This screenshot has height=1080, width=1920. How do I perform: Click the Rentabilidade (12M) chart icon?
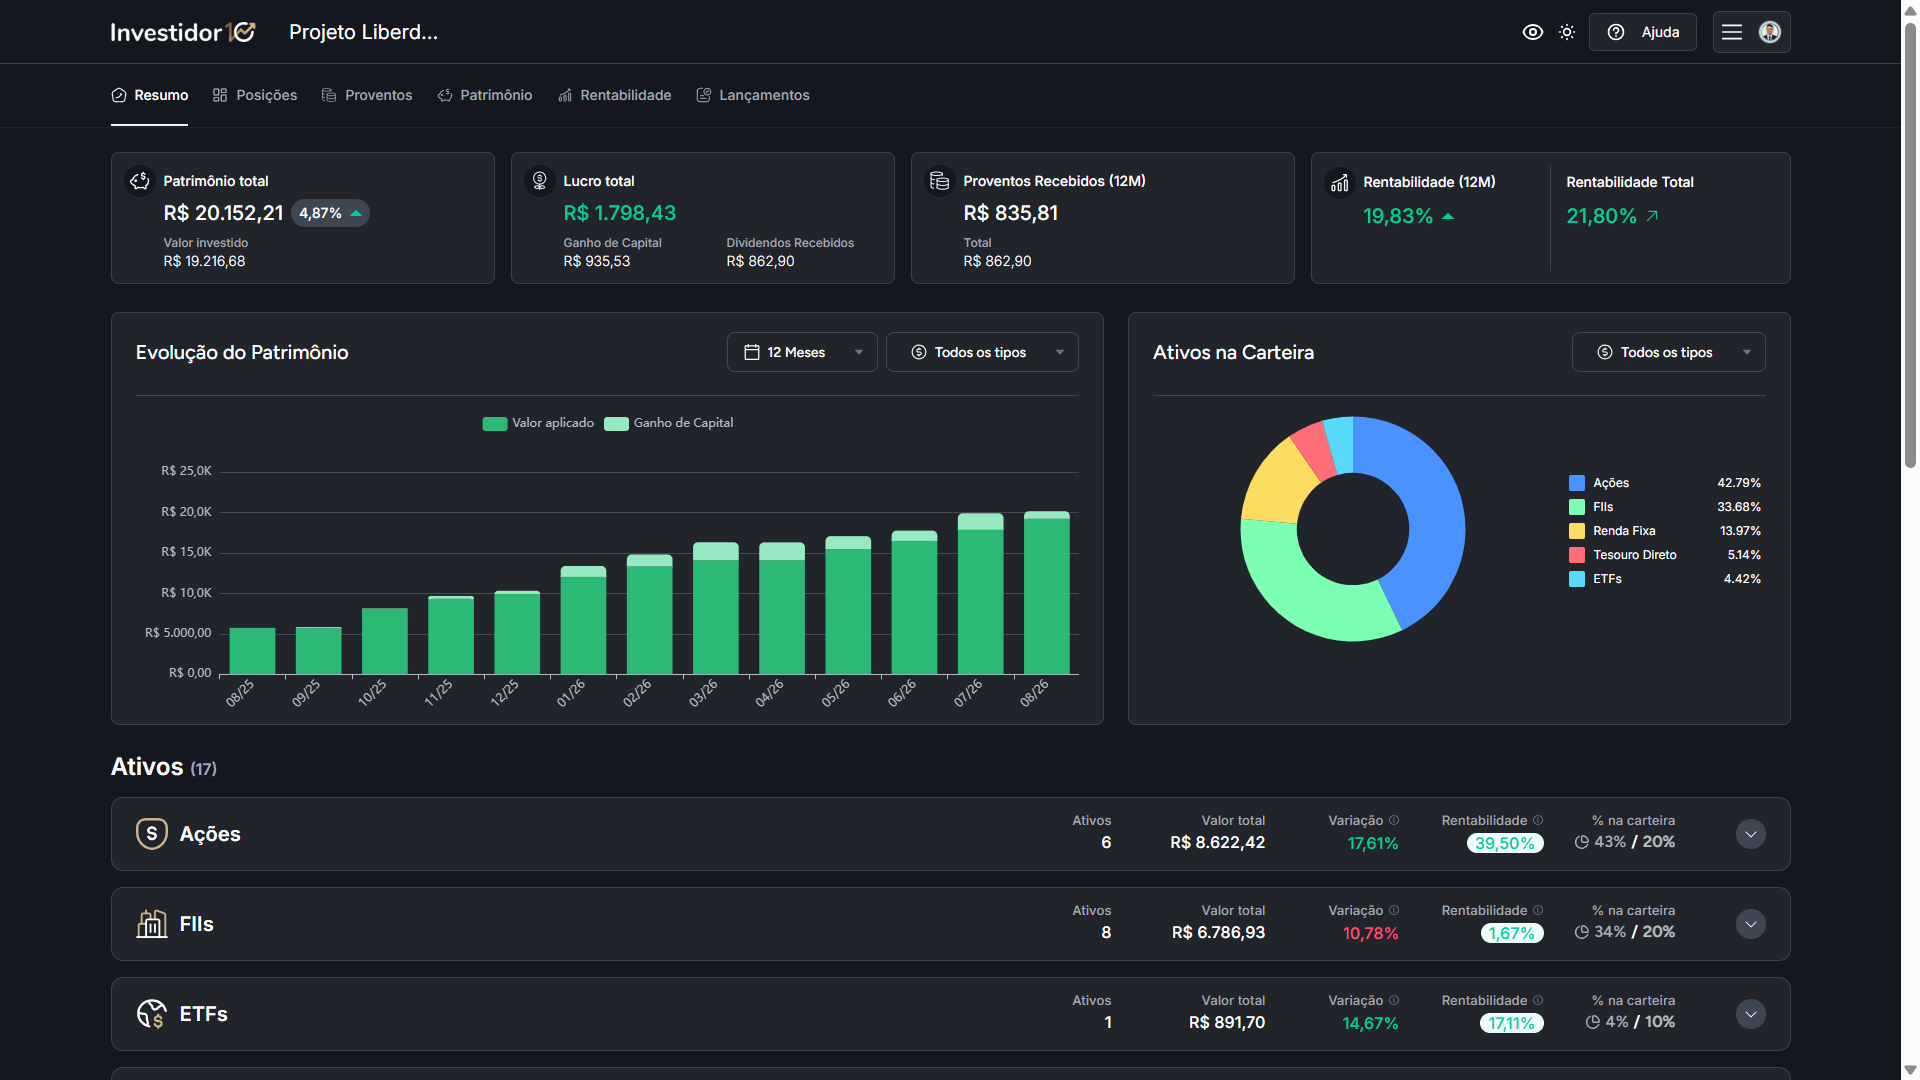click(1340, 182)
